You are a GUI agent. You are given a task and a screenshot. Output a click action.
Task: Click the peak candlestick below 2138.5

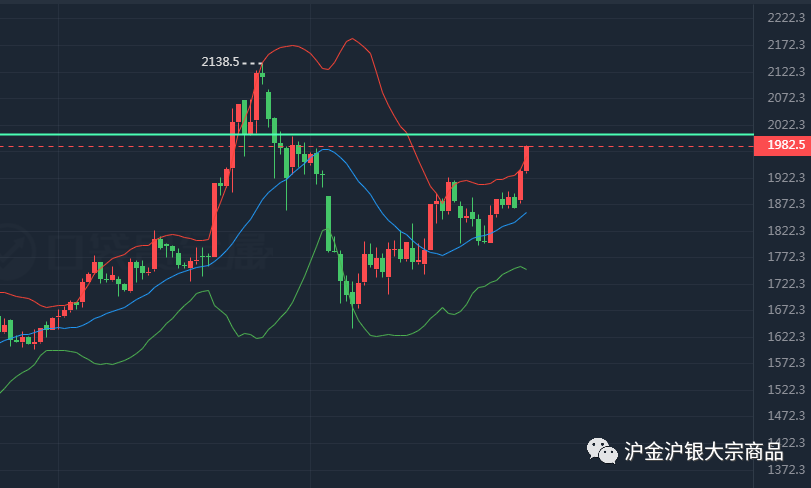pyautogui.click(x=263, y=73)
